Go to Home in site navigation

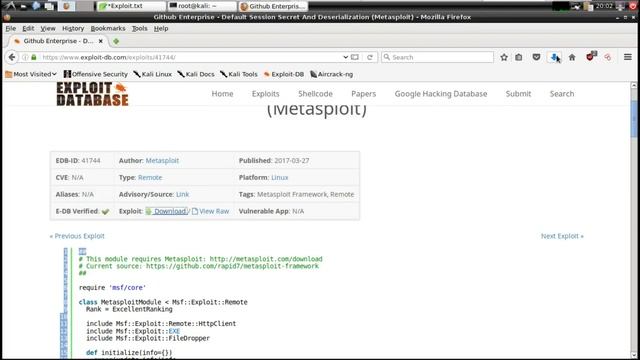click(222, 94)
